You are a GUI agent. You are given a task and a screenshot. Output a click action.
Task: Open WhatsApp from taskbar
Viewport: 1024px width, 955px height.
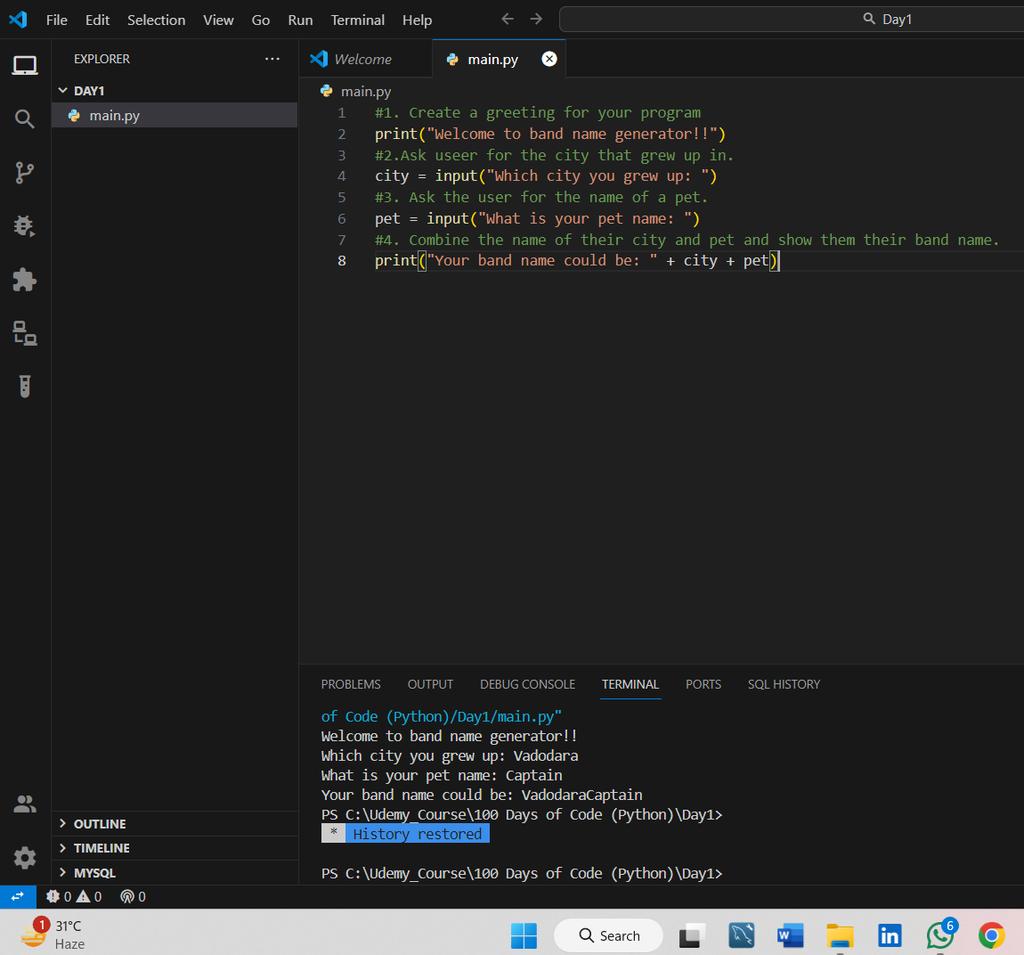click(940, 935)
